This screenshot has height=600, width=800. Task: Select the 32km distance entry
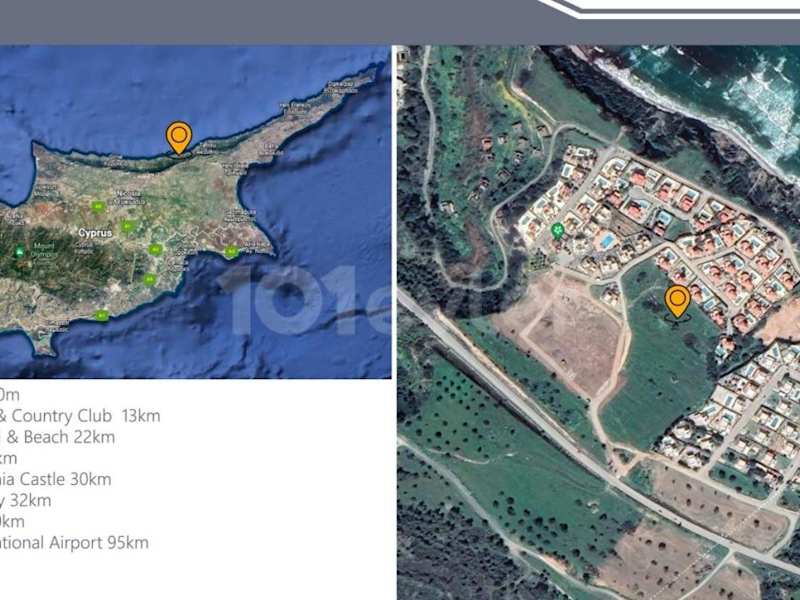point(26,500)
